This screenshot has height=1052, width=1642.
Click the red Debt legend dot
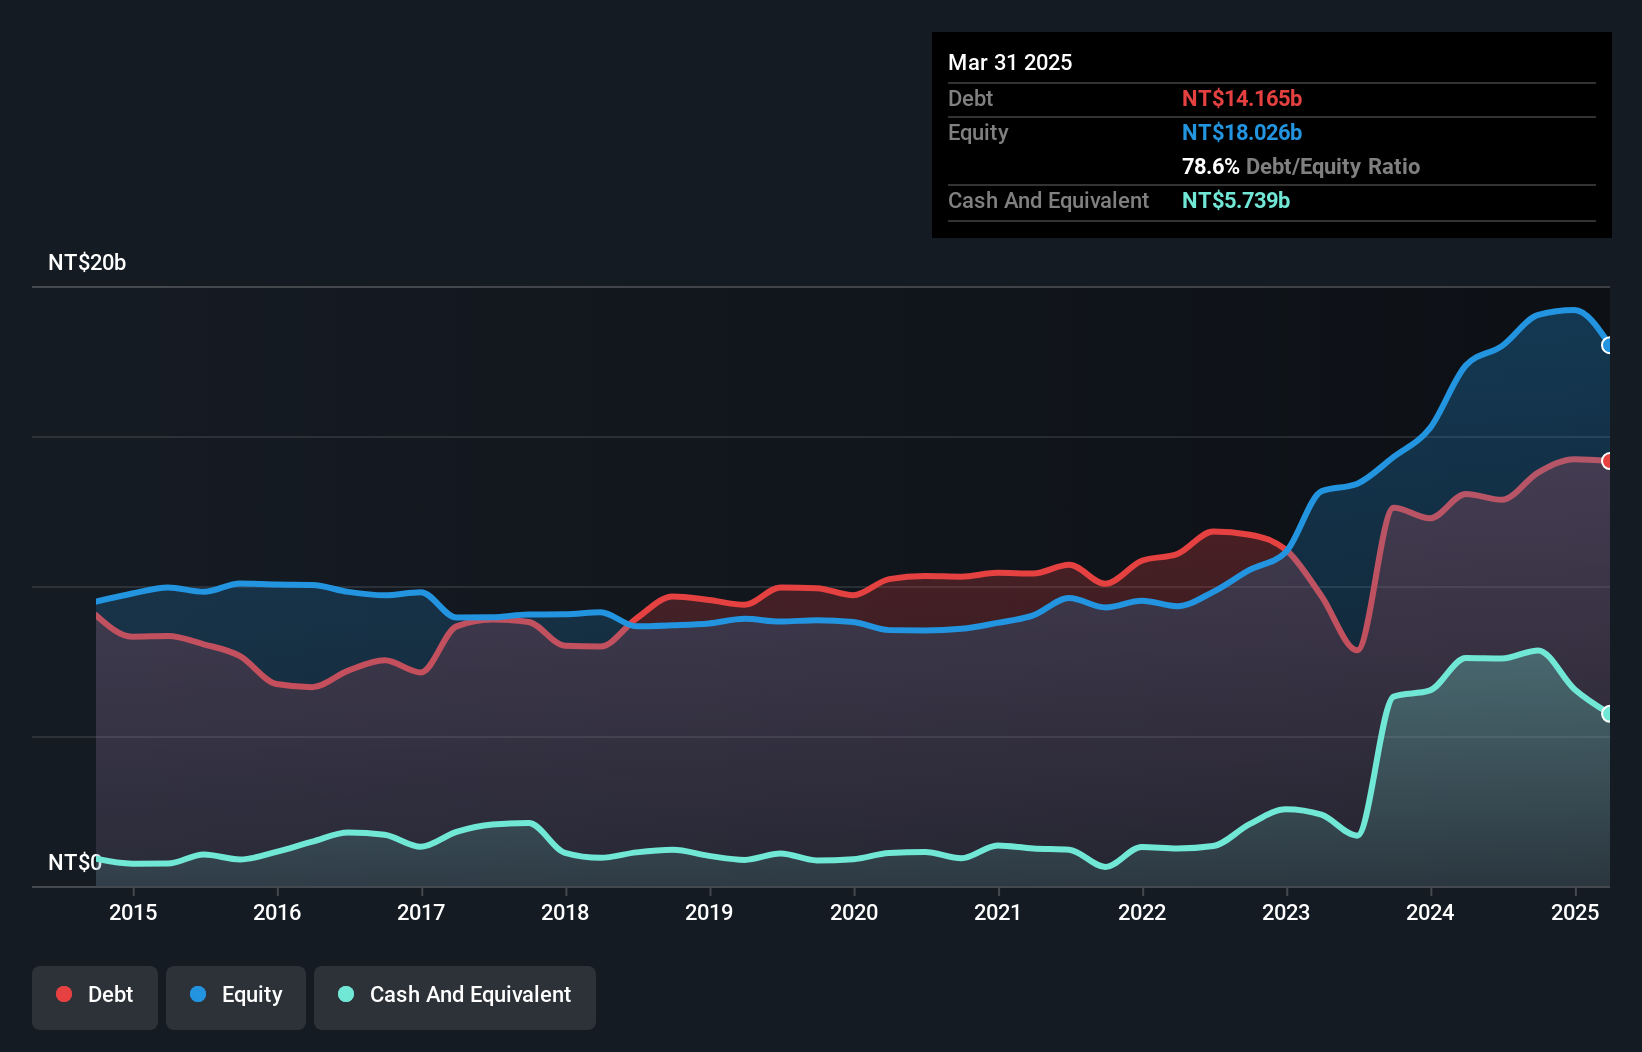click(x=64, y=994)
